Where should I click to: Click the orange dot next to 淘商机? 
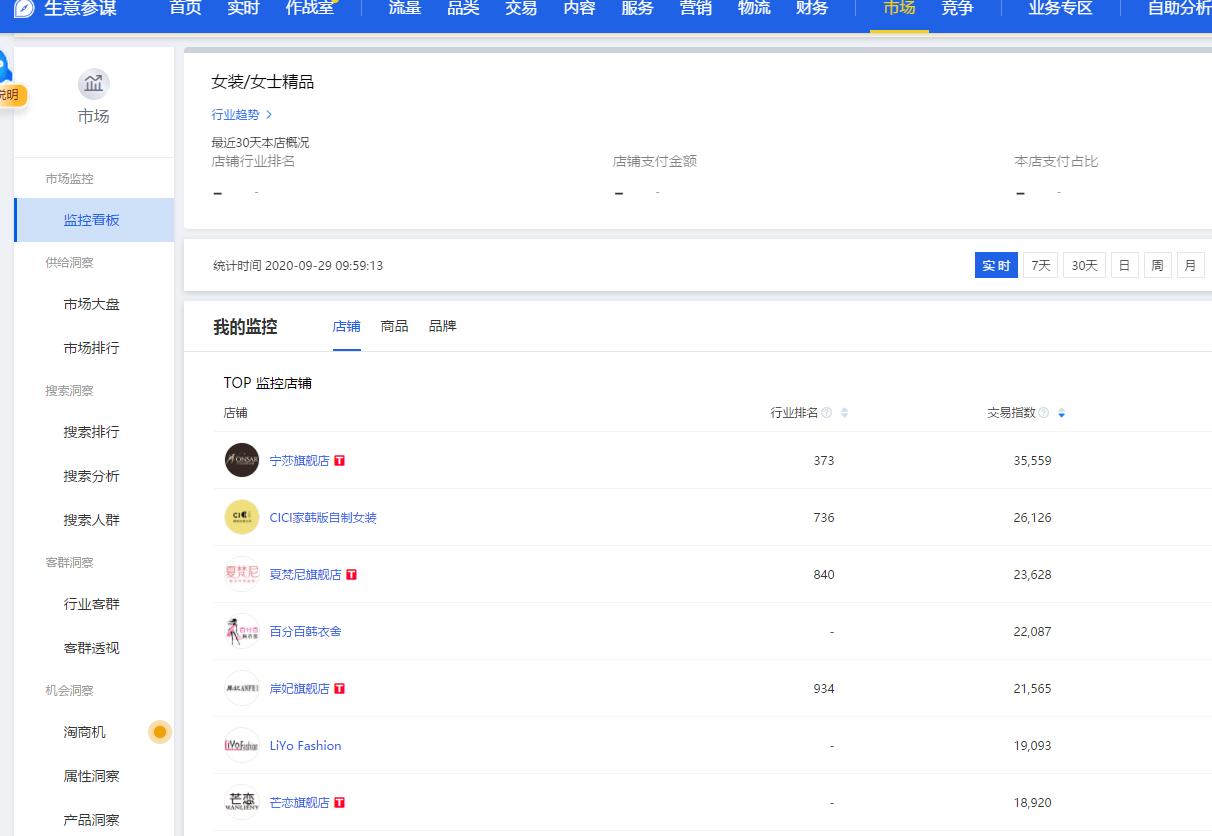(159, 732)
